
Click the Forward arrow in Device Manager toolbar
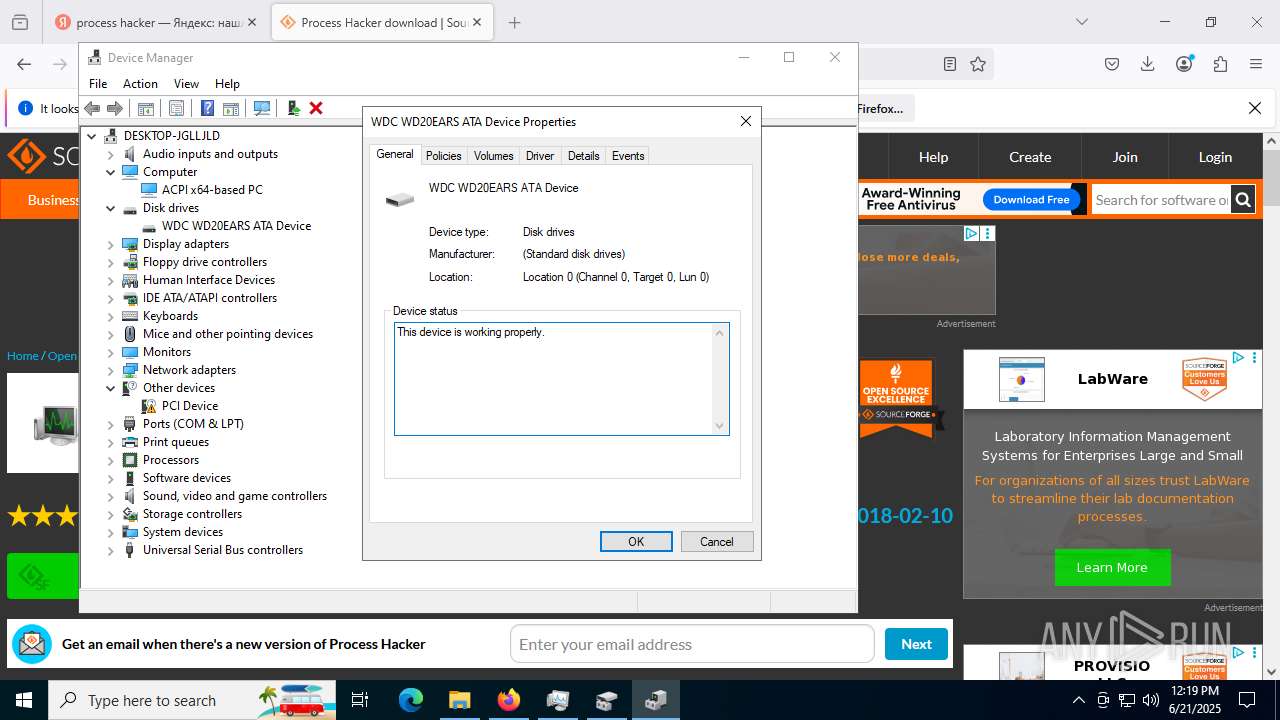pyautogui.click(x=115, y=108)
